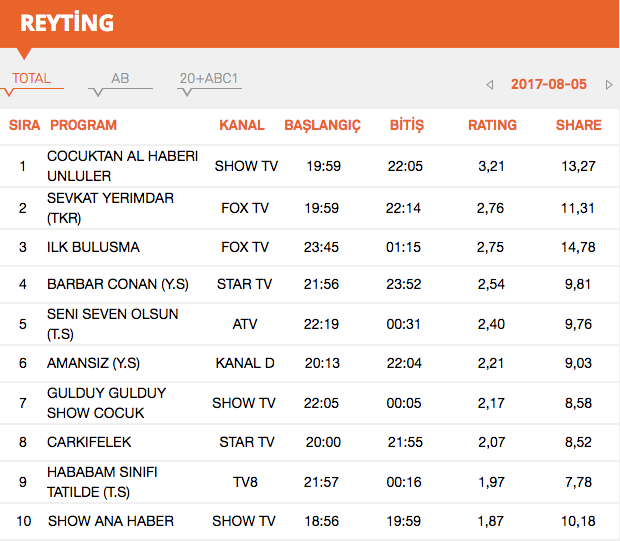
Task: Select the ILK BULUSMA program row
Action: click(93, 247)
